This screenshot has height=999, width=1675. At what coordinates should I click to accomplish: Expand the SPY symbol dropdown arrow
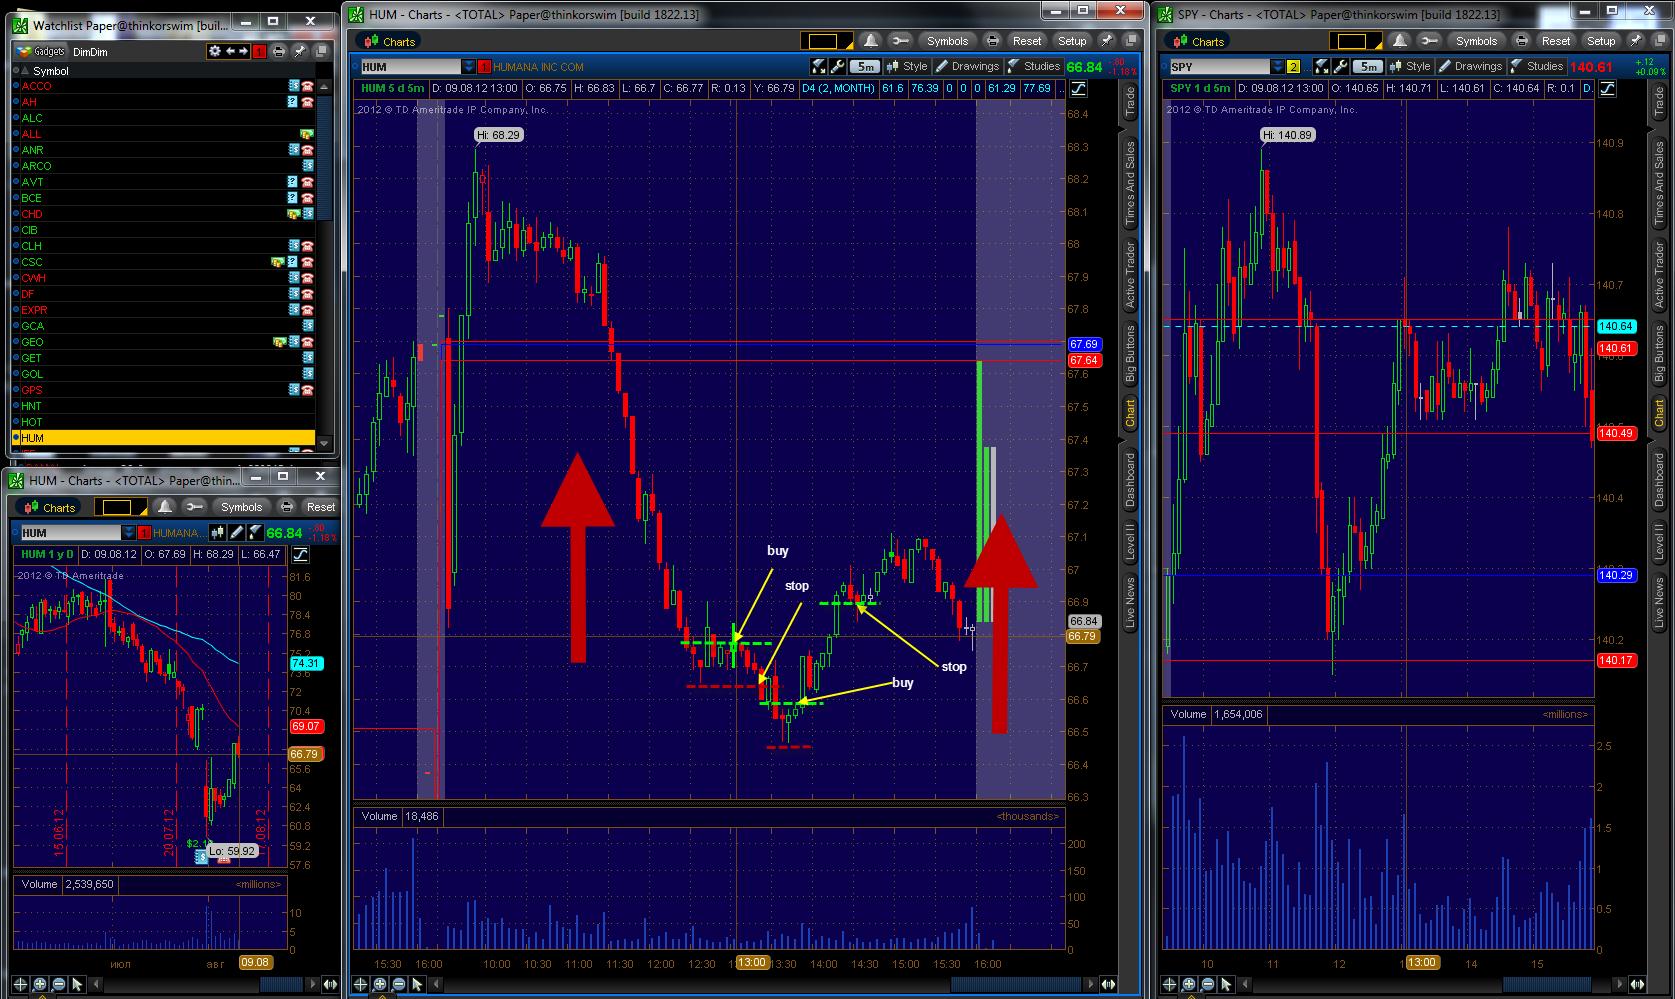coord(1277,67)
